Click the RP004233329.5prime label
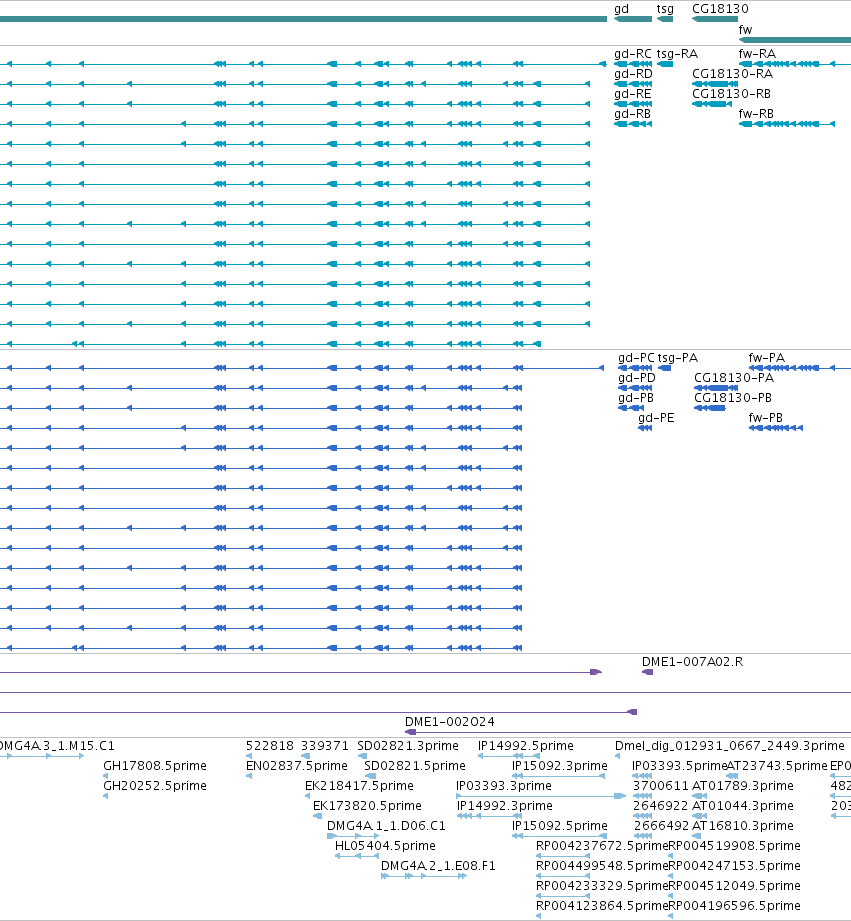The width and height of the screenshot is (851, 921). click(603, 886)
